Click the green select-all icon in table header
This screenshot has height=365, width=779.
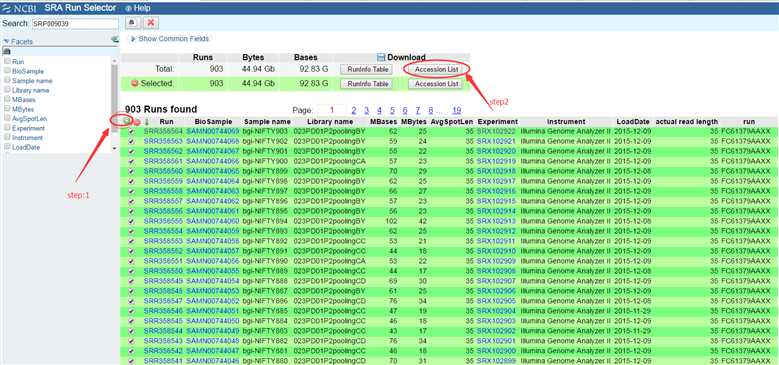click(128, 121)
